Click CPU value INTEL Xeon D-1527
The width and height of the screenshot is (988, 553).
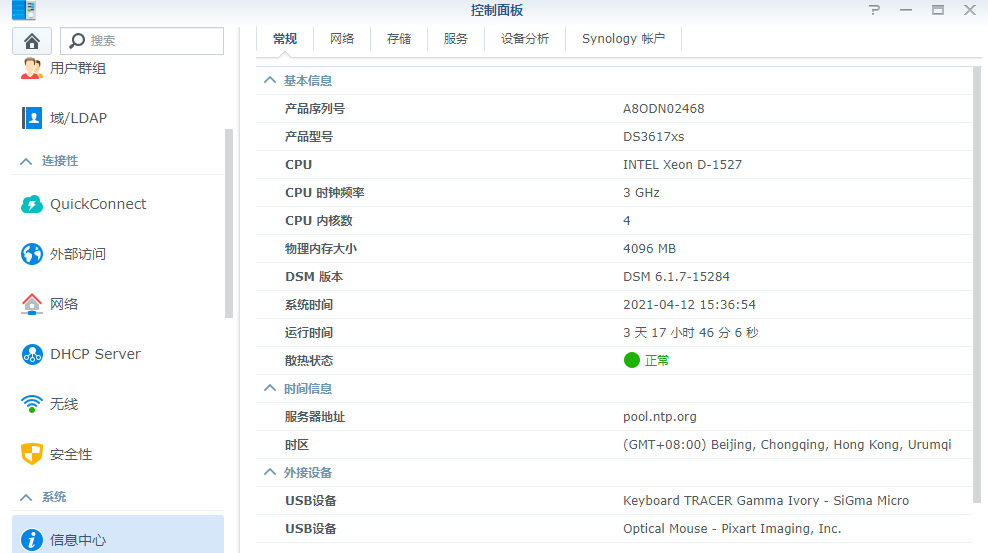[x=682, y=164]
